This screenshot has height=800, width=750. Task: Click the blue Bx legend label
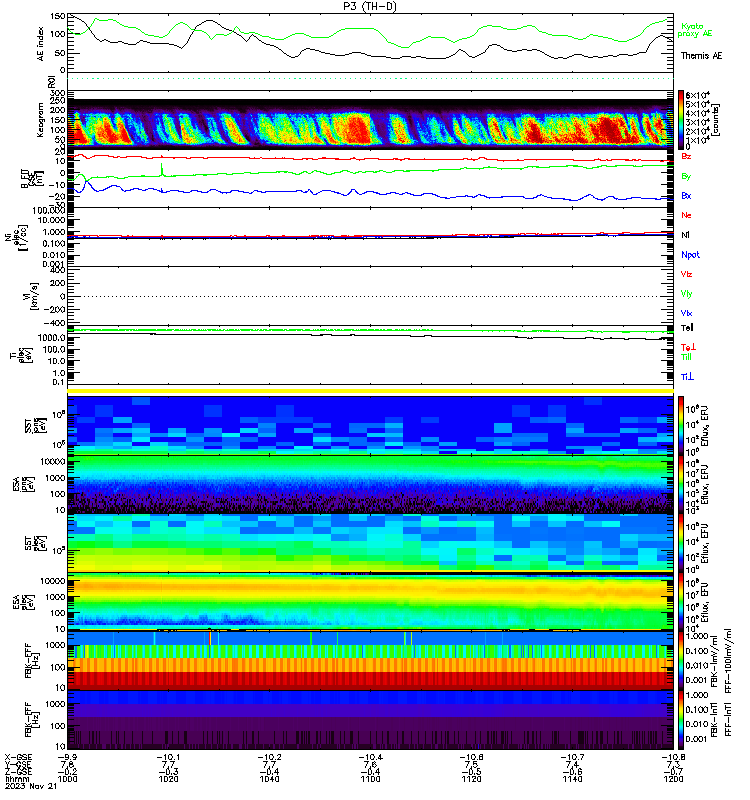[686, 197]
